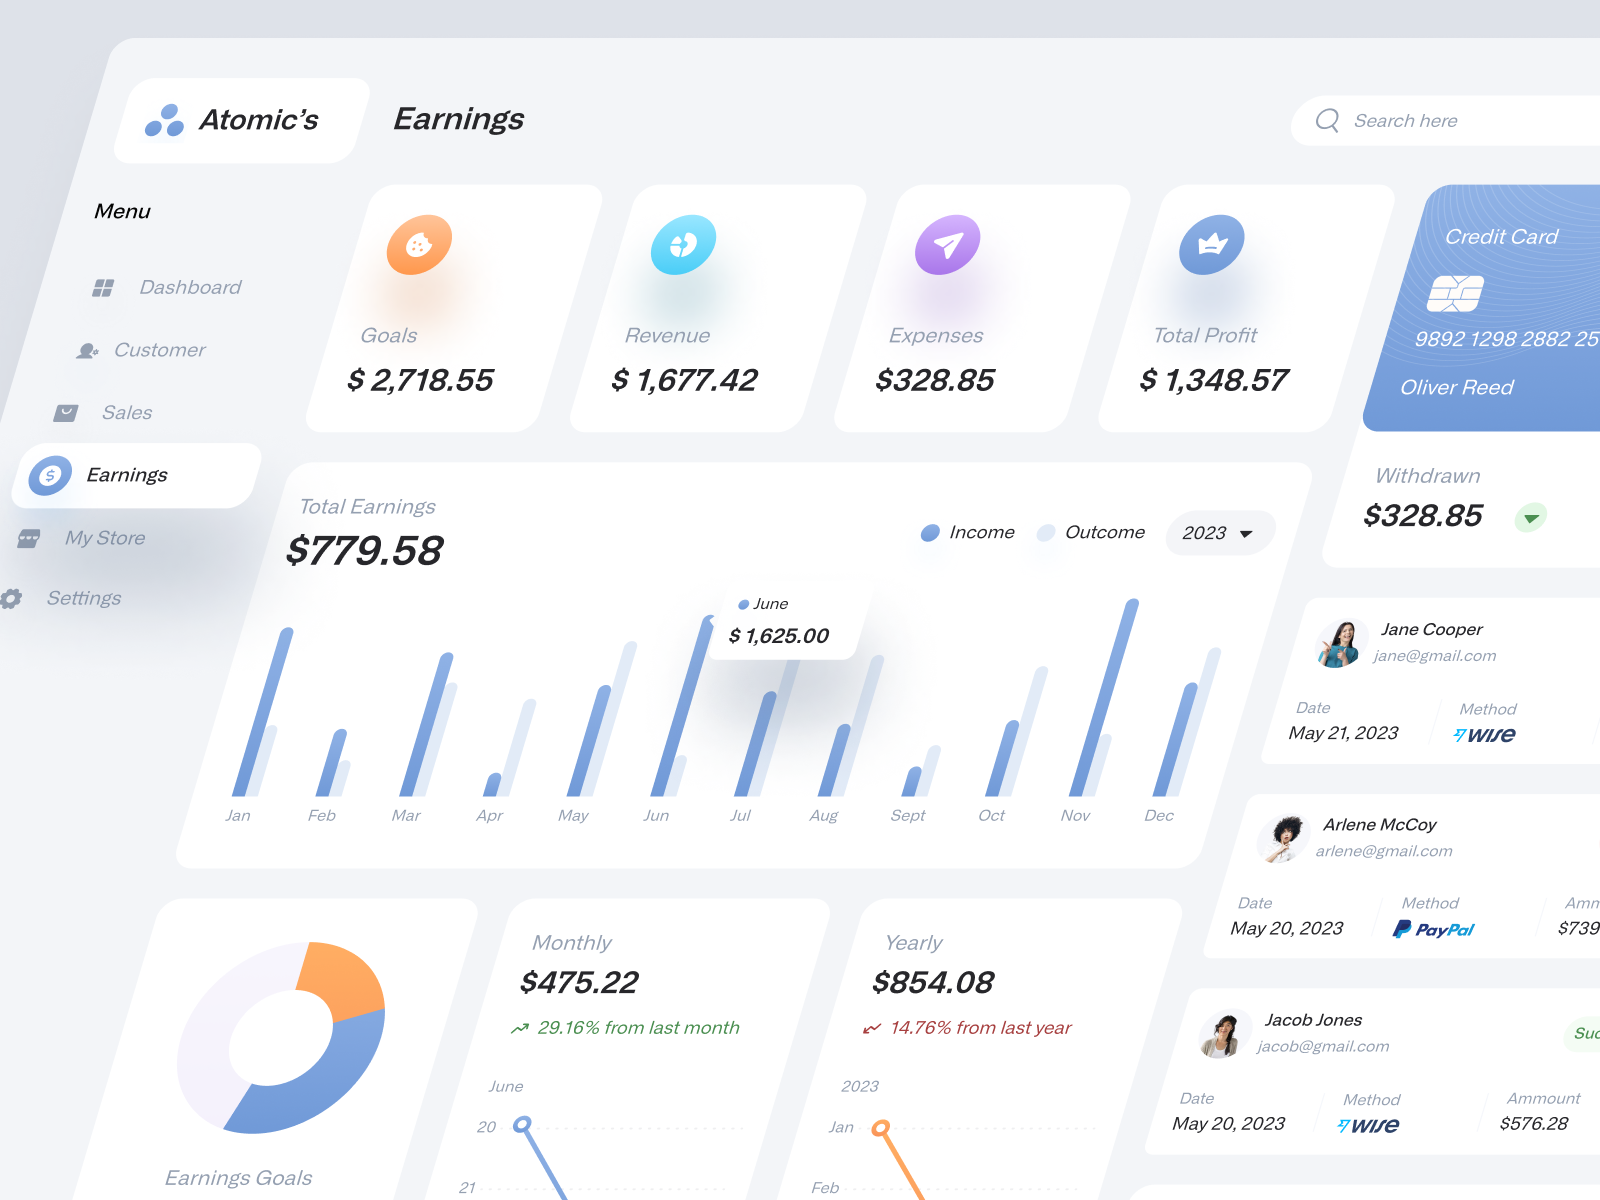Viewport: 1600px width, 1200px height.
Task: Click the orange Goals cookie icon
Action: pos(419,244)
